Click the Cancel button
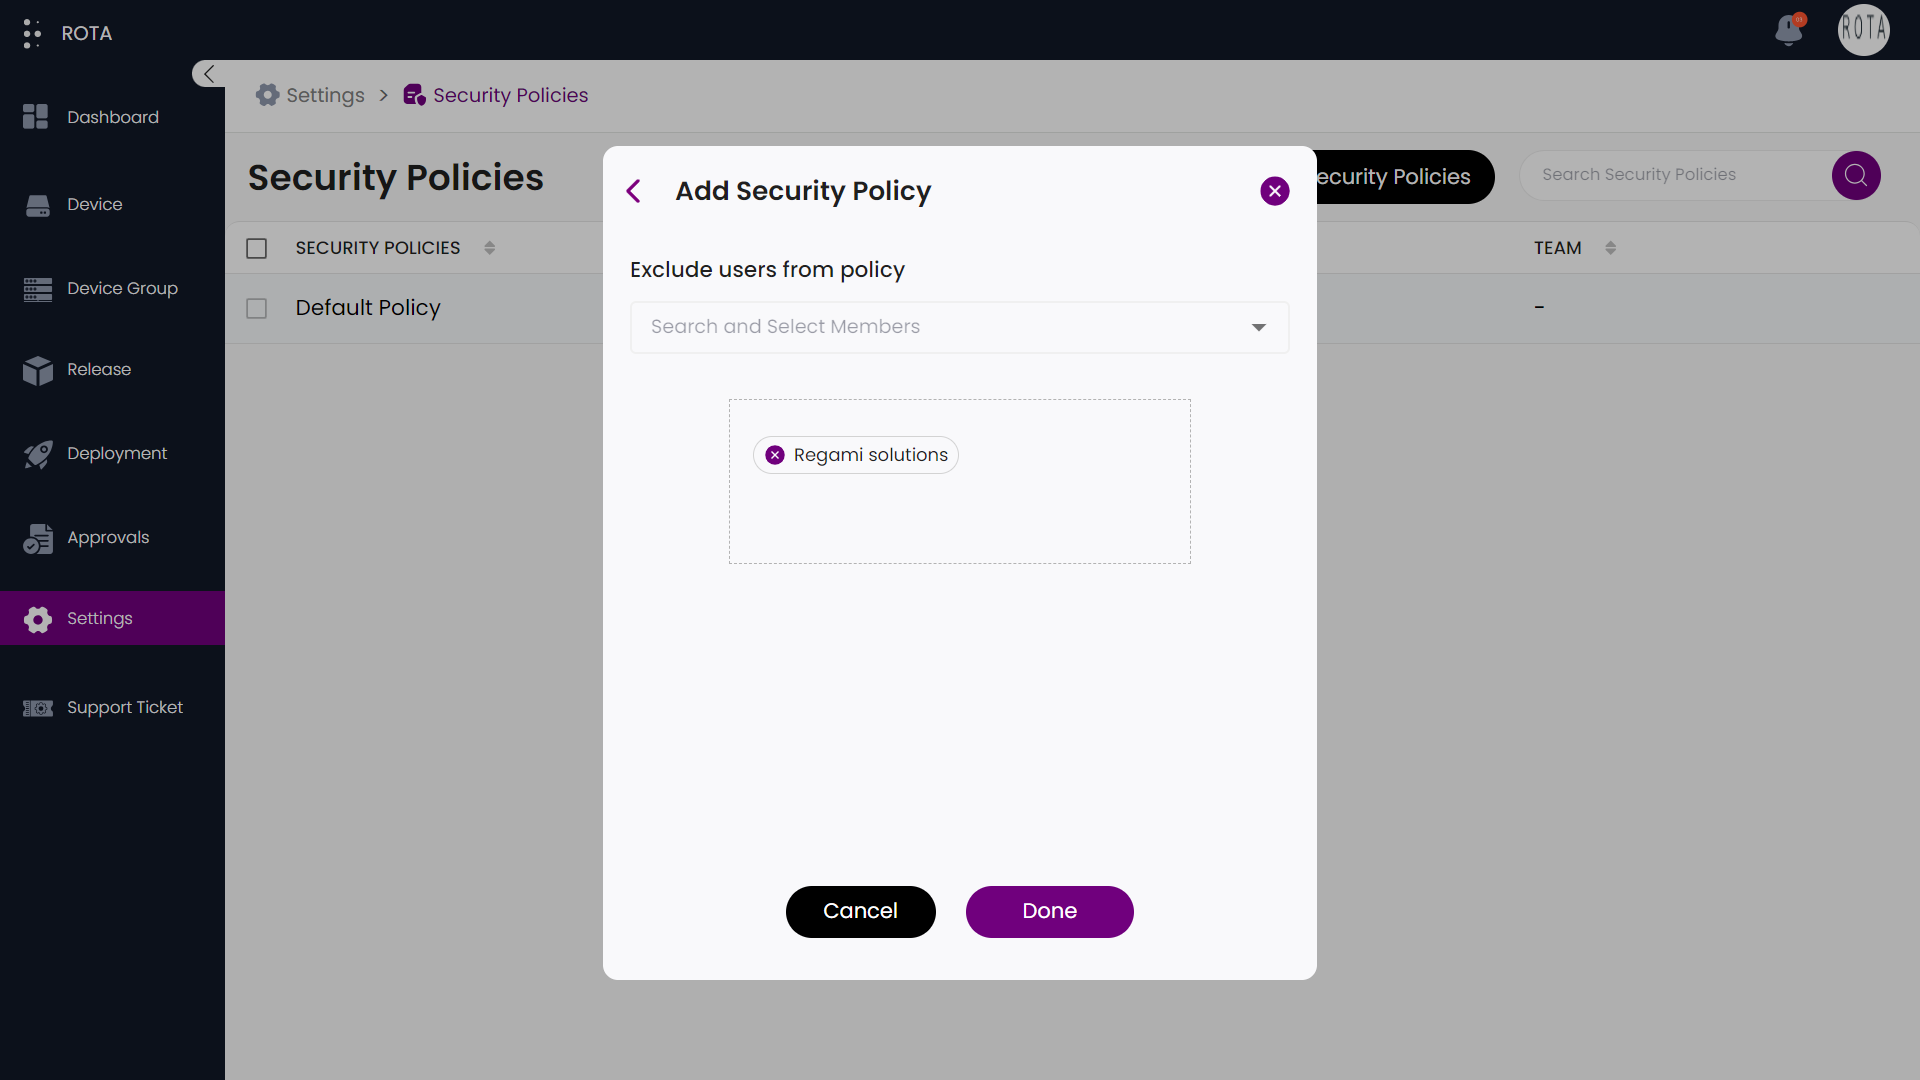 point(860,911)
